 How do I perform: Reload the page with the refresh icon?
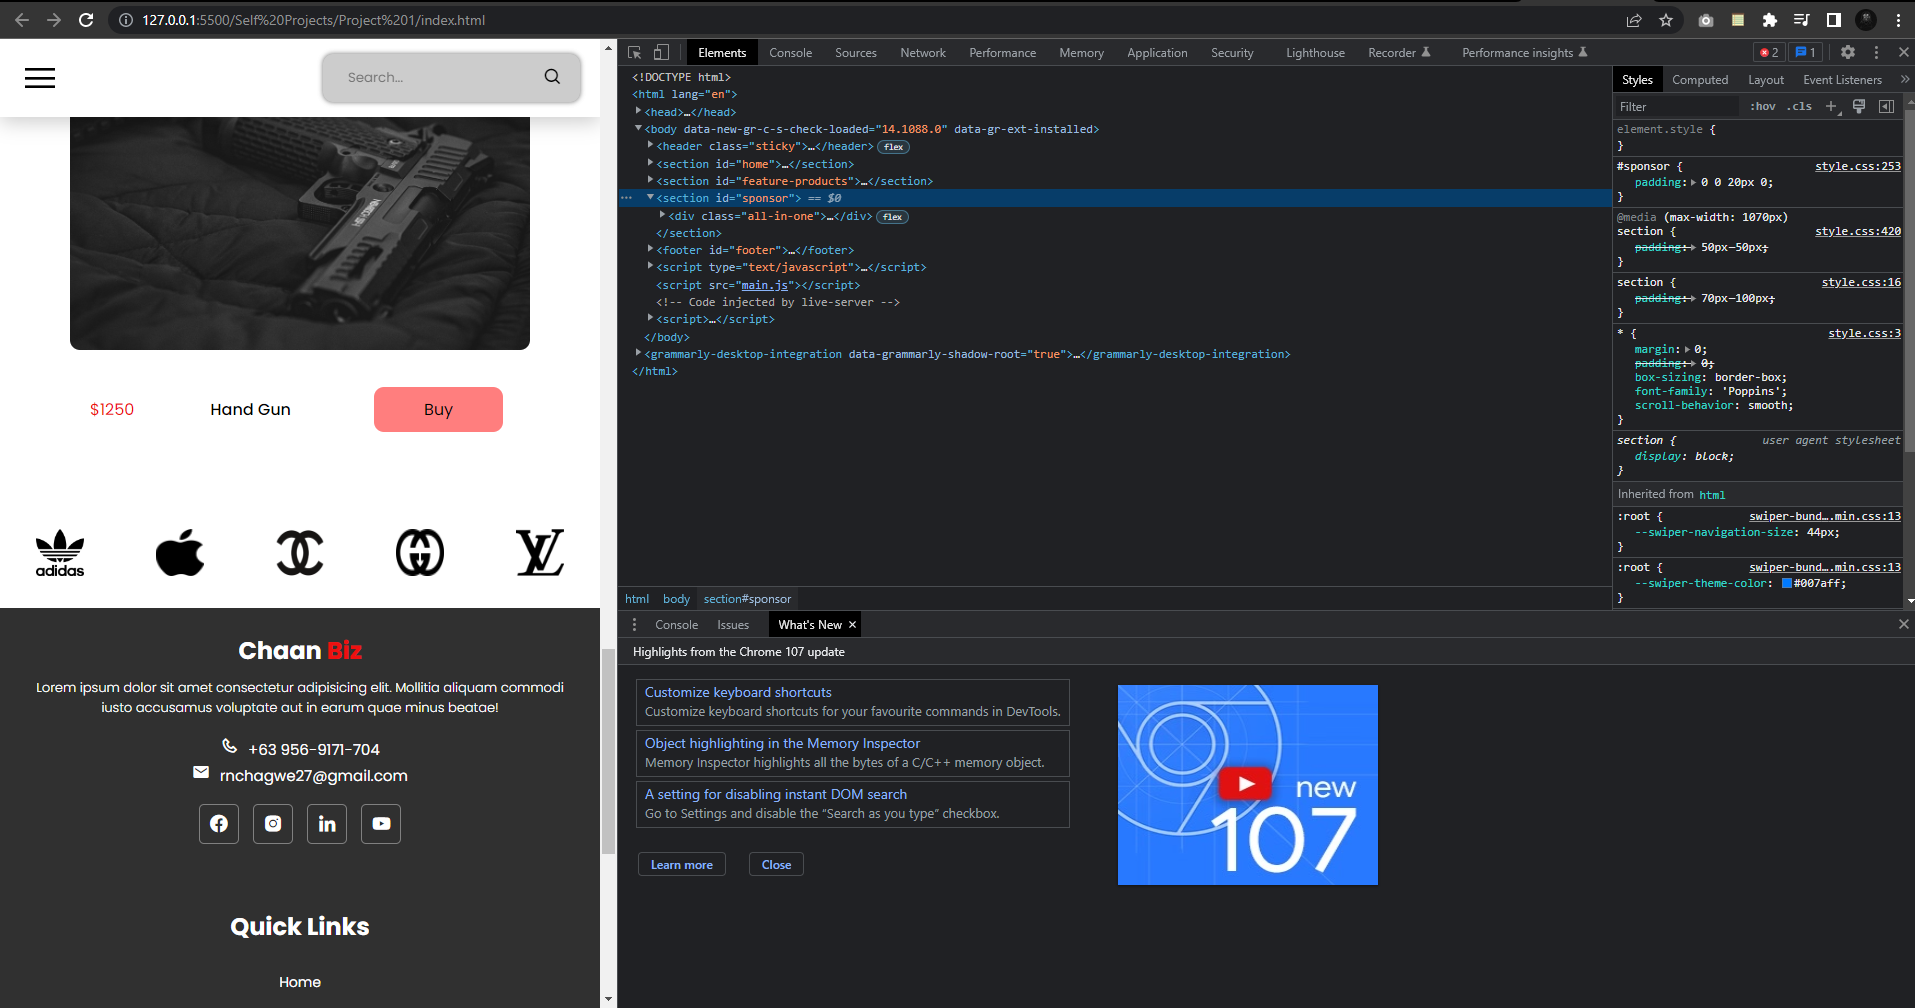pos(86,20)
